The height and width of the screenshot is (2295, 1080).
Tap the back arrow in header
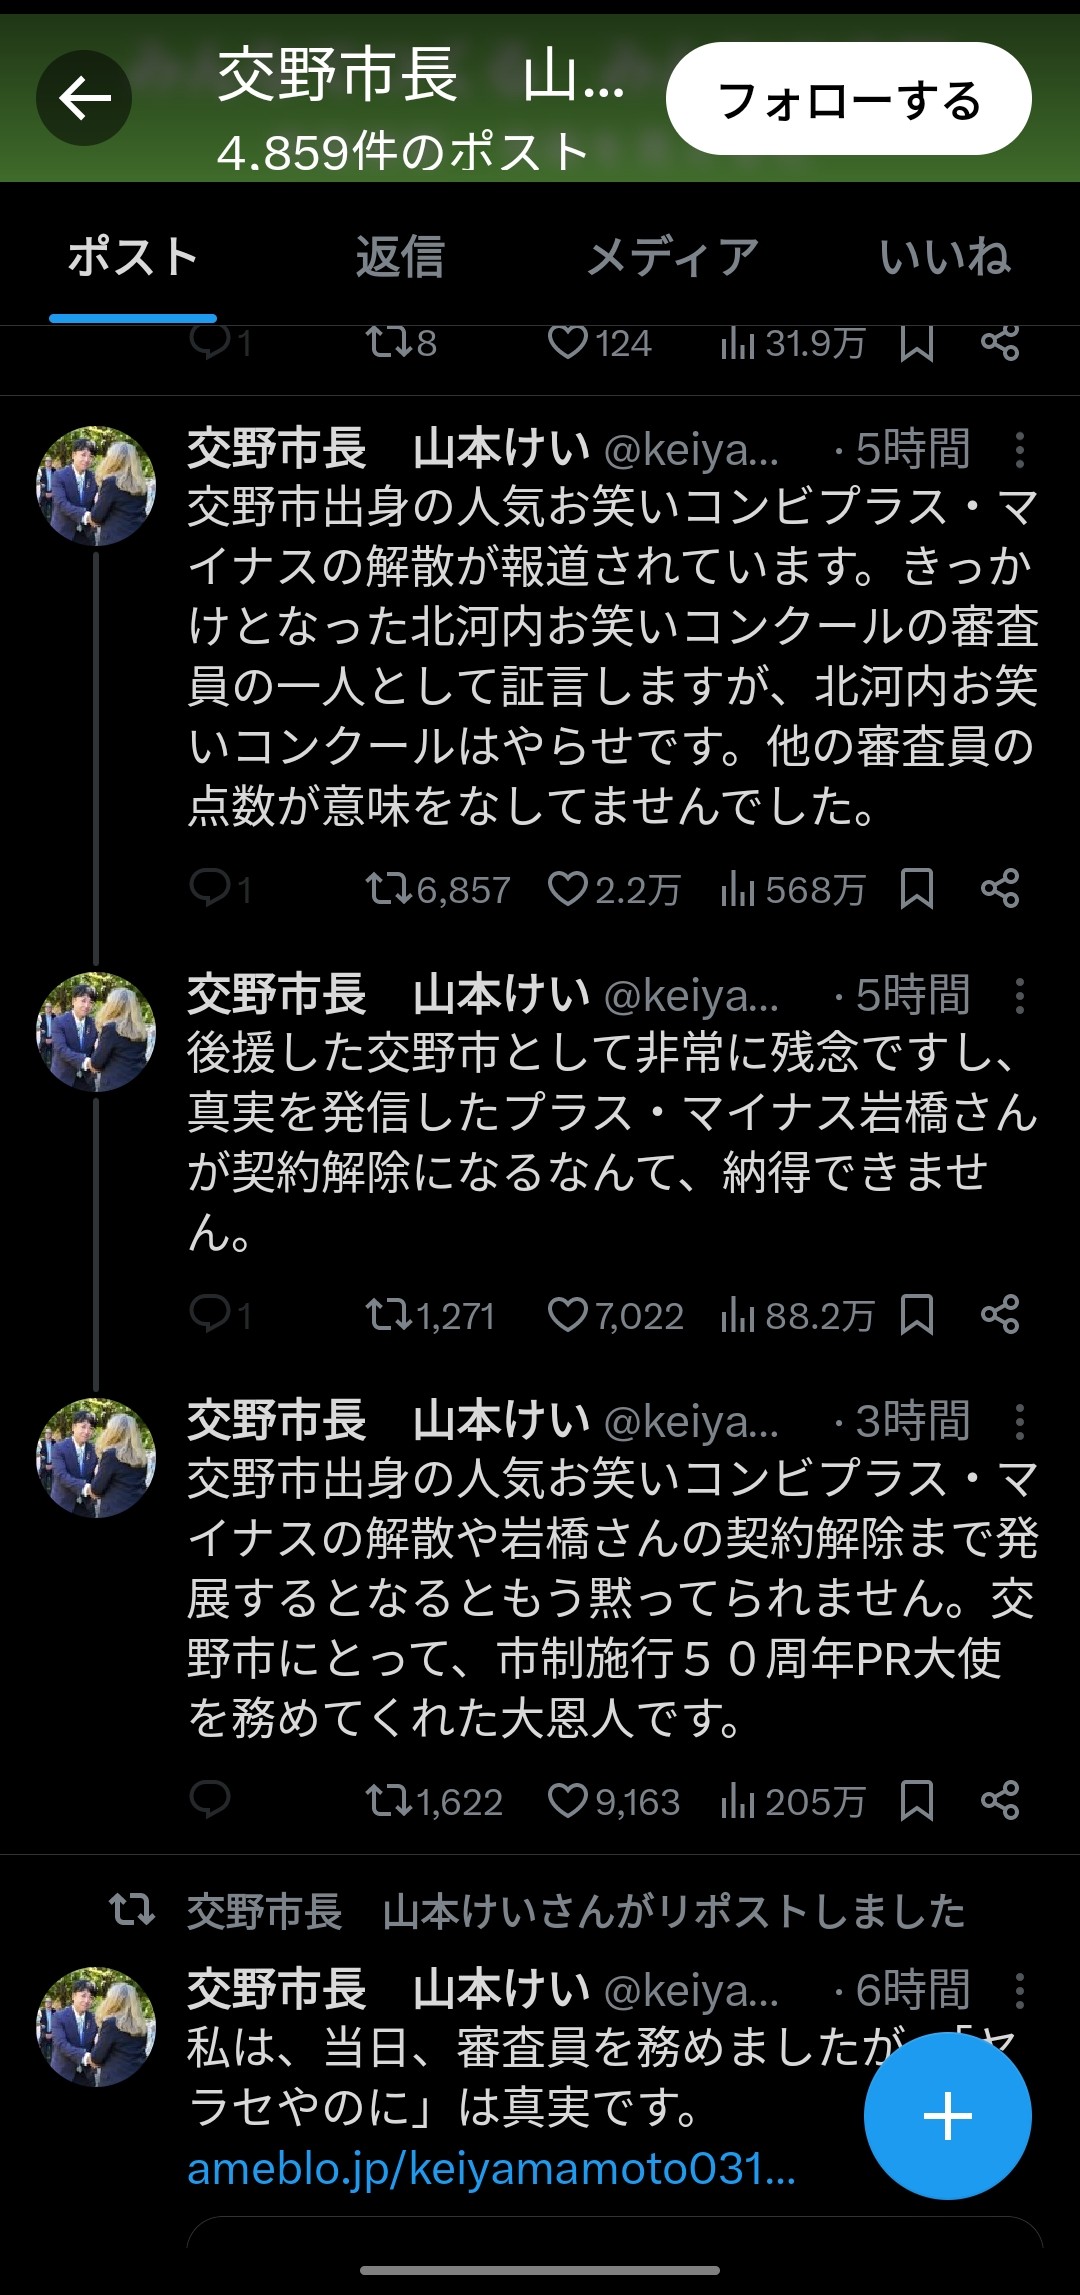(x=84, y=98)
